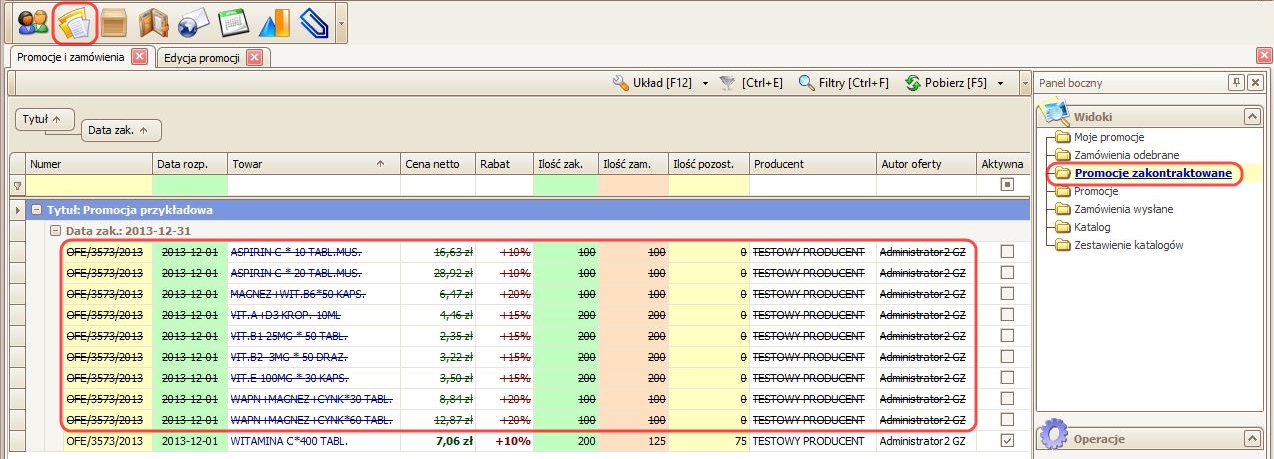1274x459 pixels.
Task: Click the documents folder toolbar icon
Action: (x=74, y=22)
